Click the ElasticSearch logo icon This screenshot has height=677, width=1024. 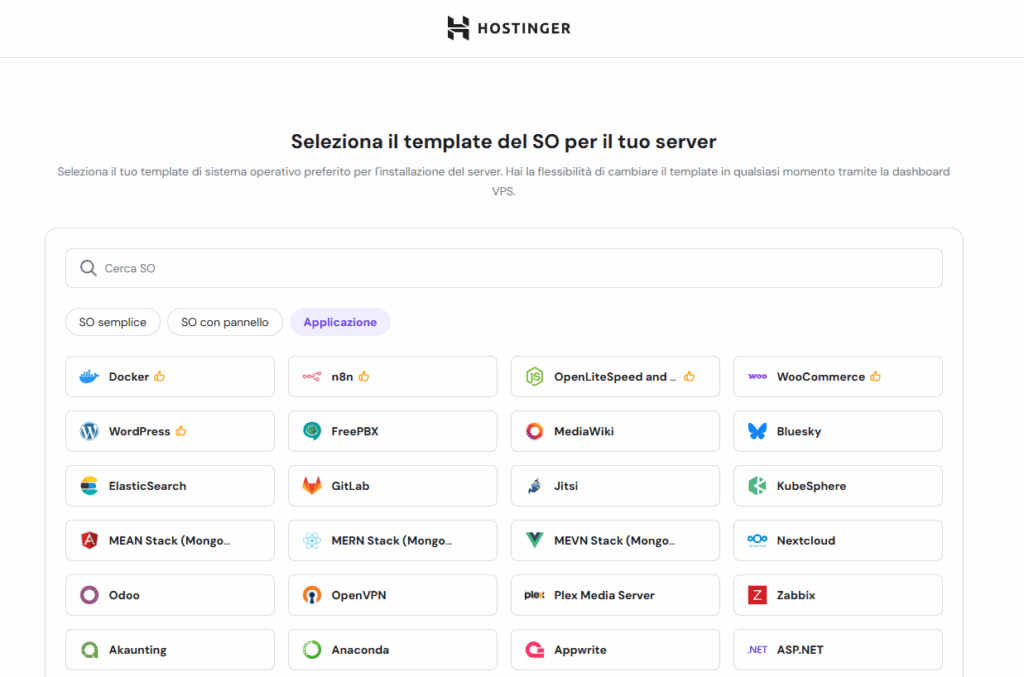coord(89,486)
